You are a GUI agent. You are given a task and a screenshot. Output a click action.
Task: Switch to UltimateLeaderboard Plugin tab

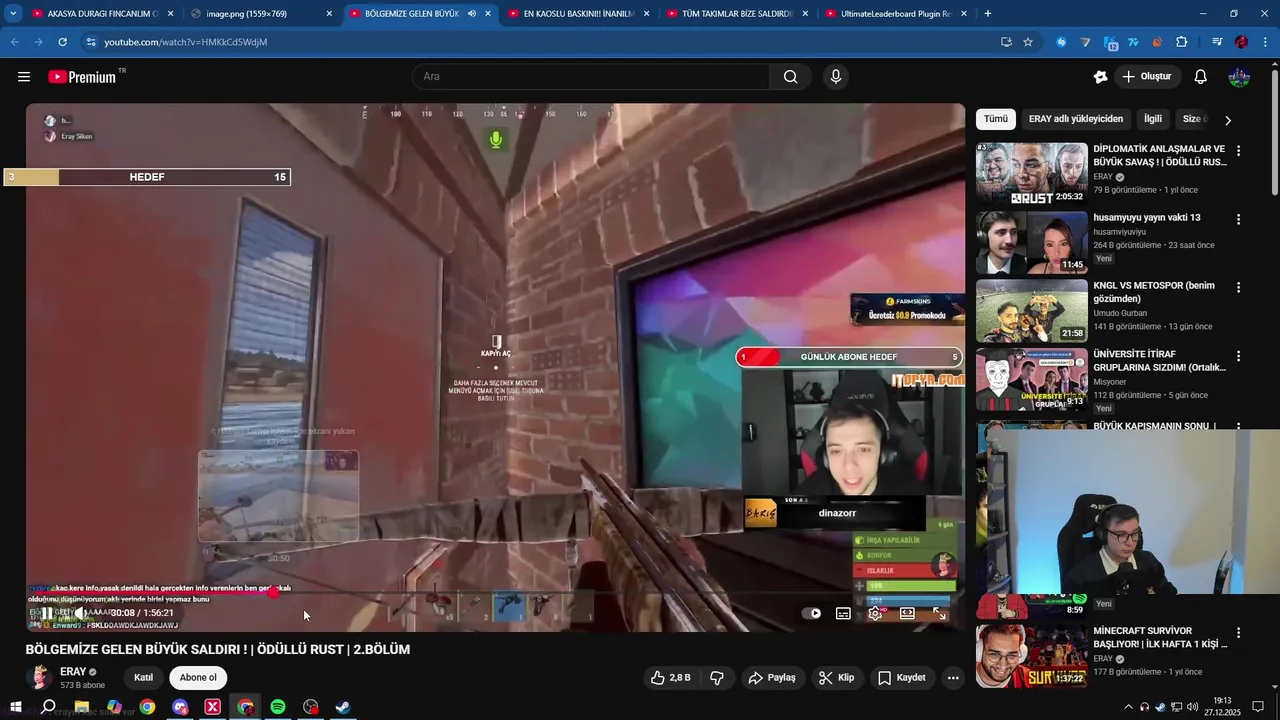click(896, 14)
